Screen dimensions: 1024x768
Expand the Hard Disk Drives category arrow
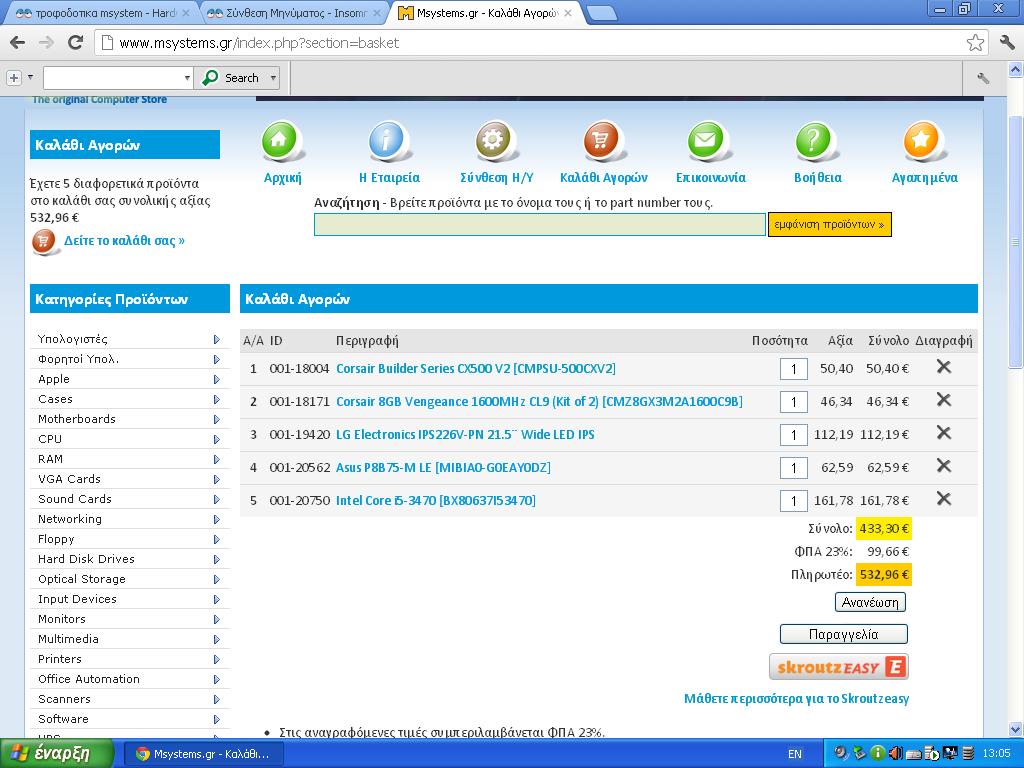click(x=217, y=560)
